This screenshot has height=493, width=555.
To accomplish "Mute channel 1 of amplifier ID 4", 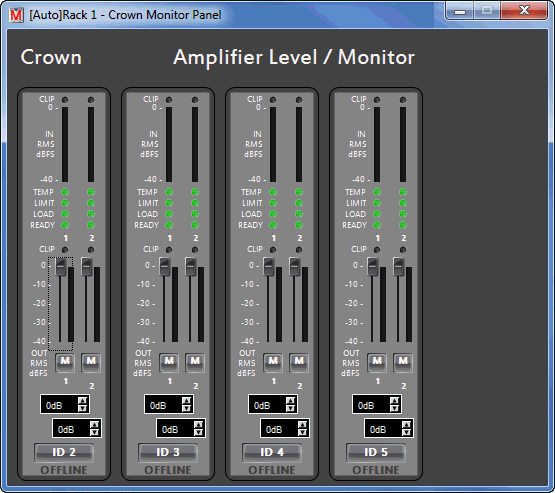I will pos(273,362).
